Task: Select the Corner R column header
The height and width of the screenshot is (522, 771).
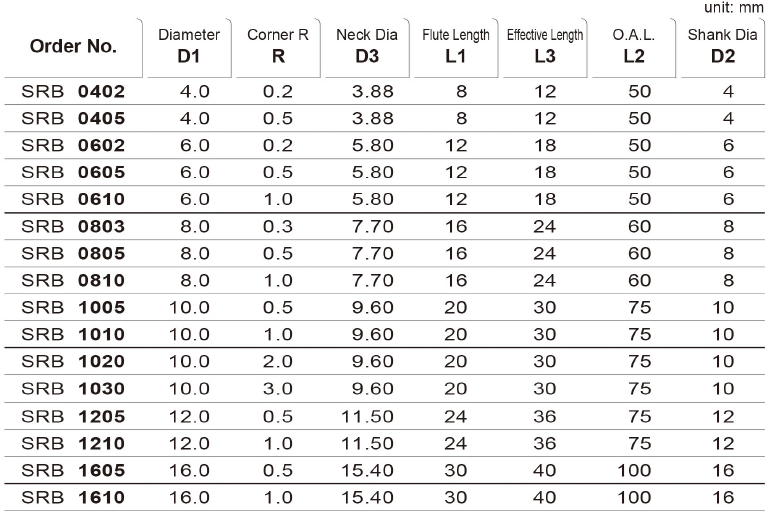Action: tap(278, 46)
